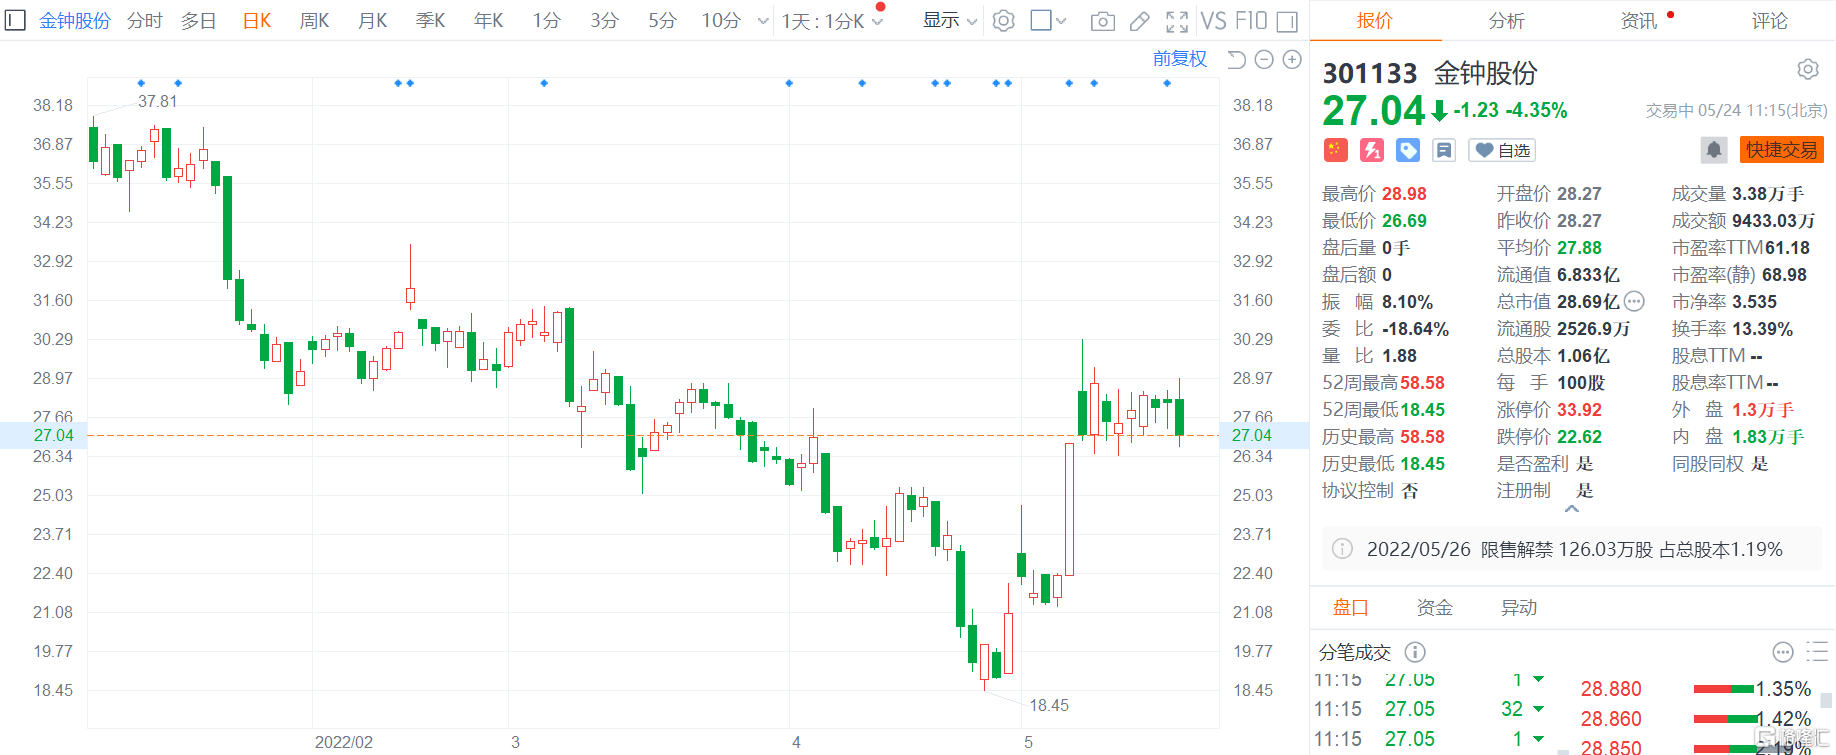Screen dimensions: 1836x755
Task: Select 5分 chart period
Action: (x=662, y=21)
